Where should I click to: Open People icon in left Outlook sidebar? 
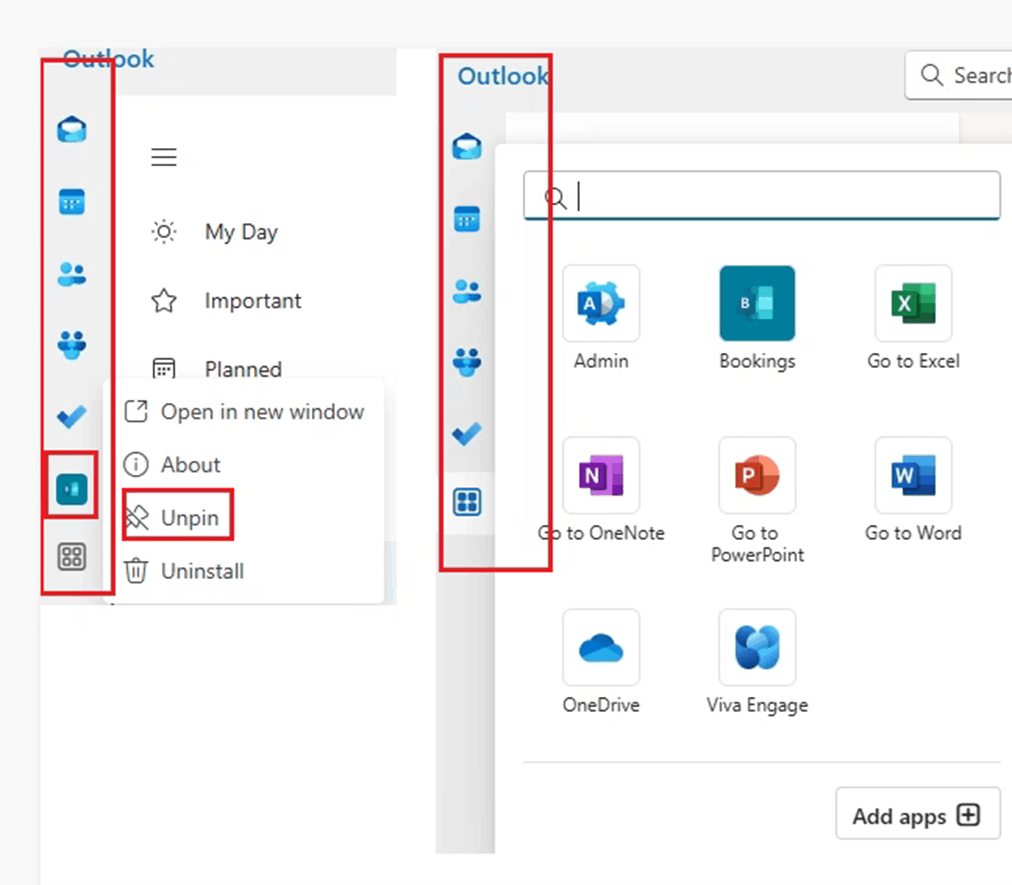coord(72,274)
